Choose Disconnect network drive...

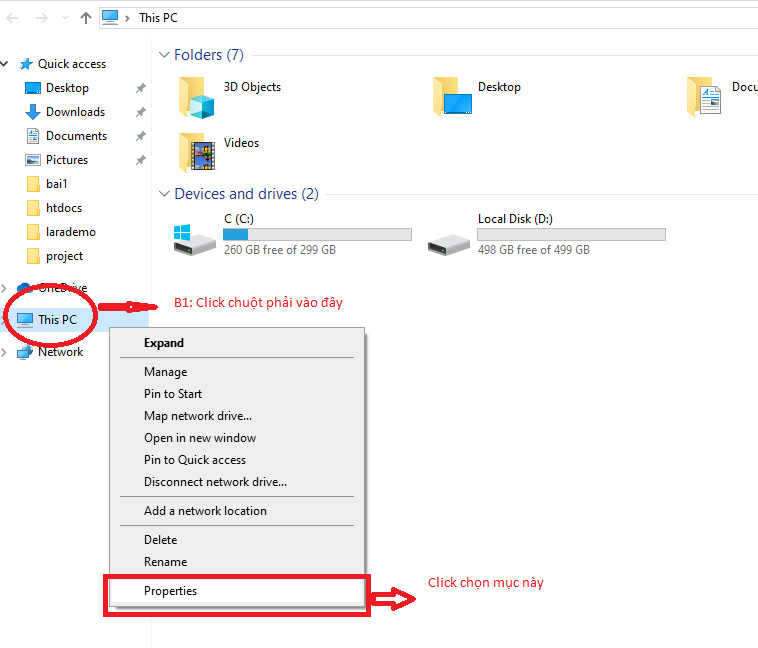click(237, 482)
